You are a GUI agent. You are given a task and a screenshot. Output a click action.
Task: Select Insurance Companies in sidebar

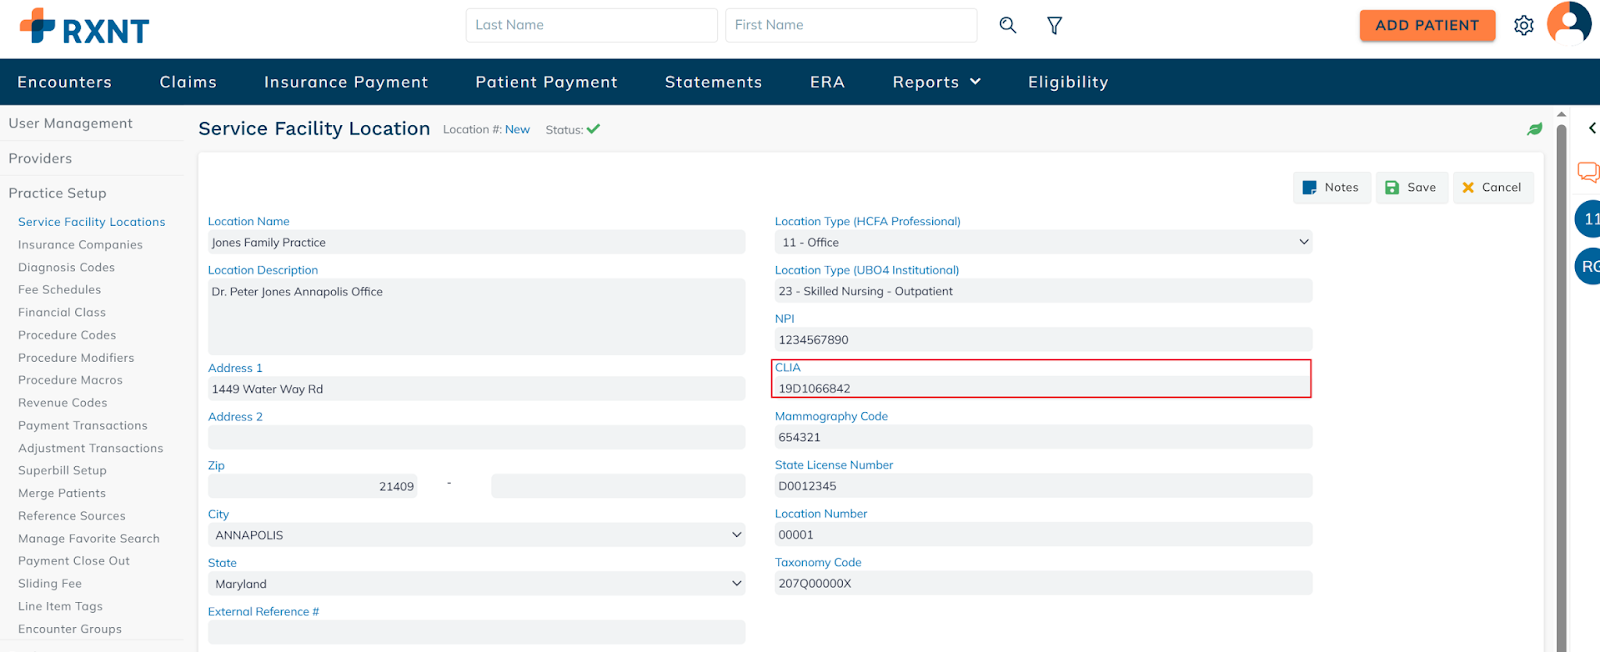[x=80, y=245]
